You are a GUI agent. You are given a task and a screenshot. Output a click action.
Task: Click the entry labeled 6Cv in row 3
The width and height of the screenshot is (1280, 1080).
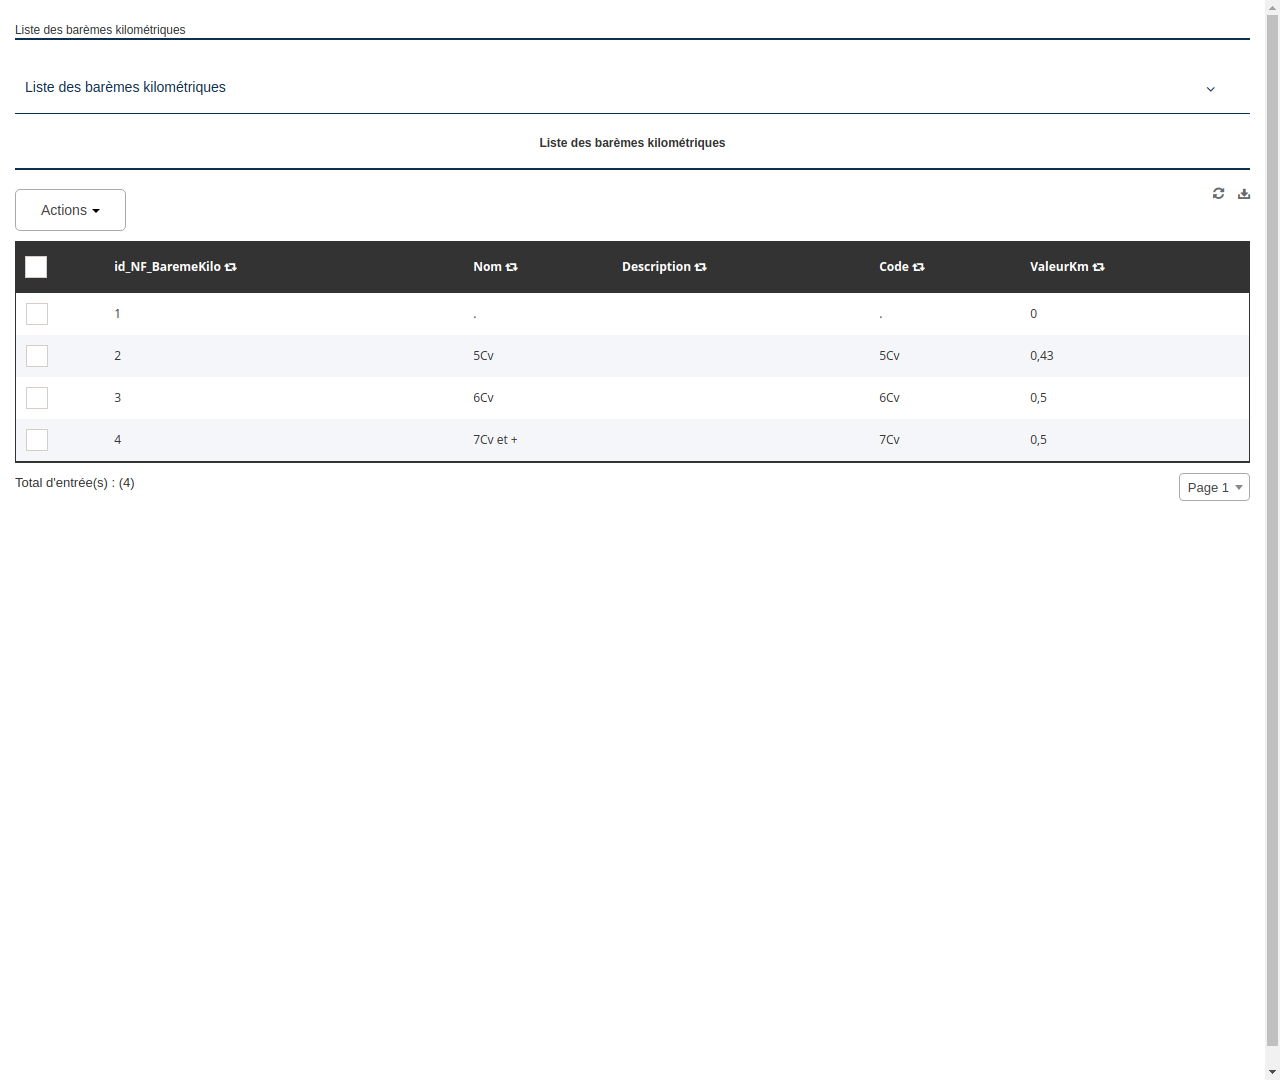coord(483,398)
